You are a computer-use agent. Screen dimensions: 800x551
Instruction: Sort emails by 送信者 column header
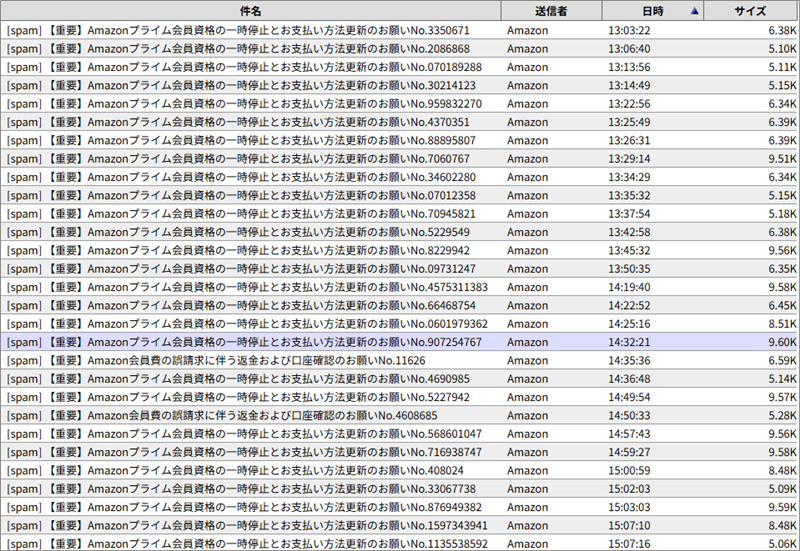[x=551, y=12]
